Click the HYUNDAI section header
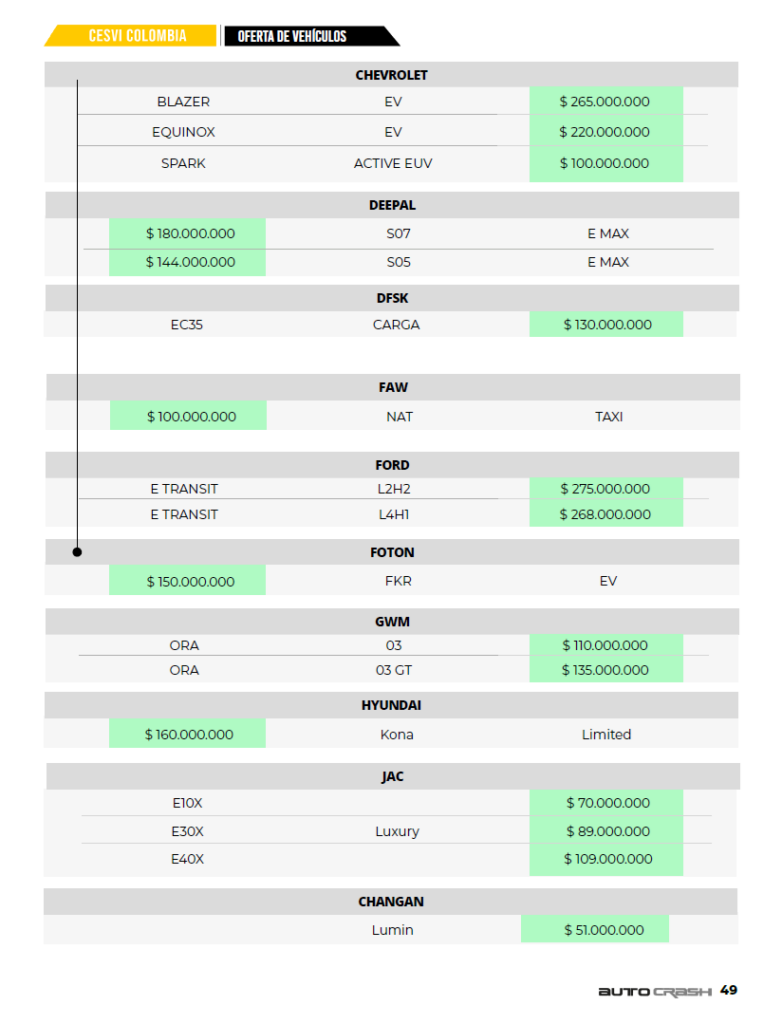Screen dimensions: 782x1024 [391, 705]
